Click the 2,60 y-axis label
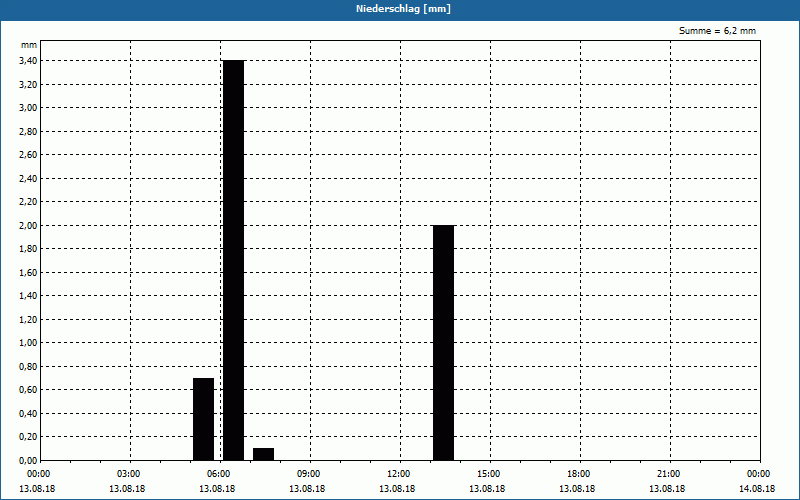The image size is (800, 500). [x=28, y=155]
